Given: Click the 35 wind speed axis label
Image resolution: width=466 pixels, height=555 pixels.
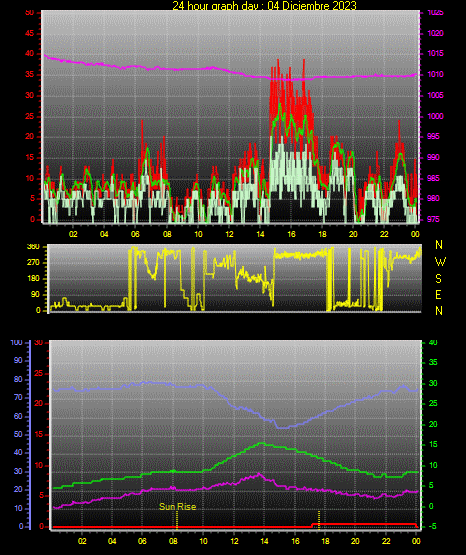Looking at the screenshot, I should pyautogui.click(x=30, y=75).
